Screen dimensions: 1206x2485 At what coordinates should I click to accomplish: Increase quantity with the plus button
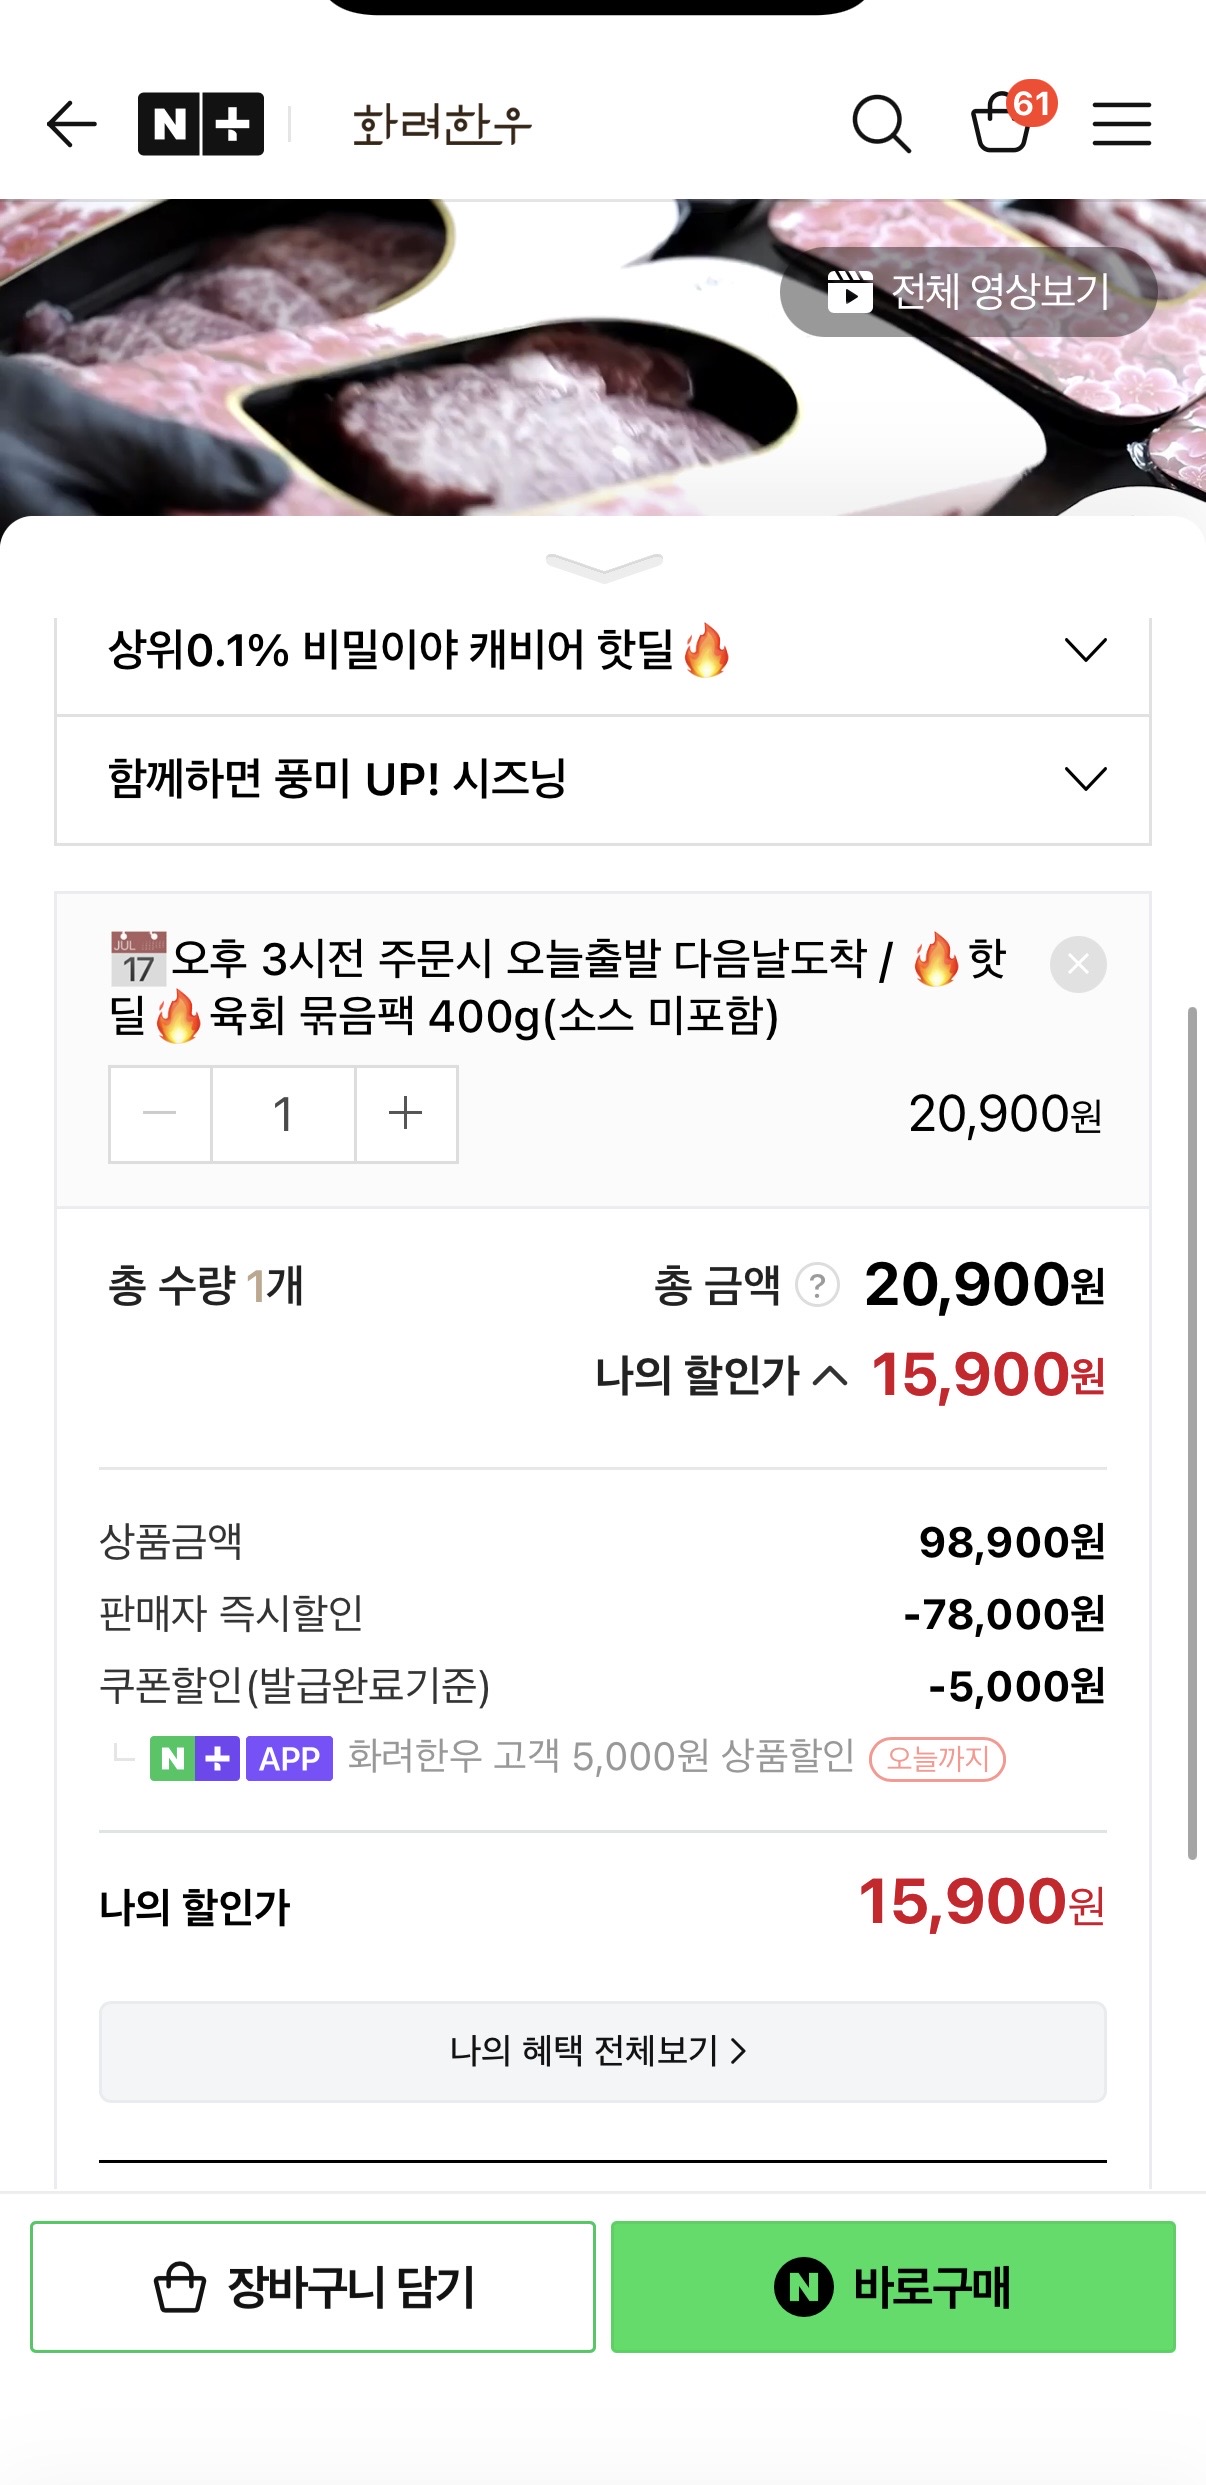406,1114
